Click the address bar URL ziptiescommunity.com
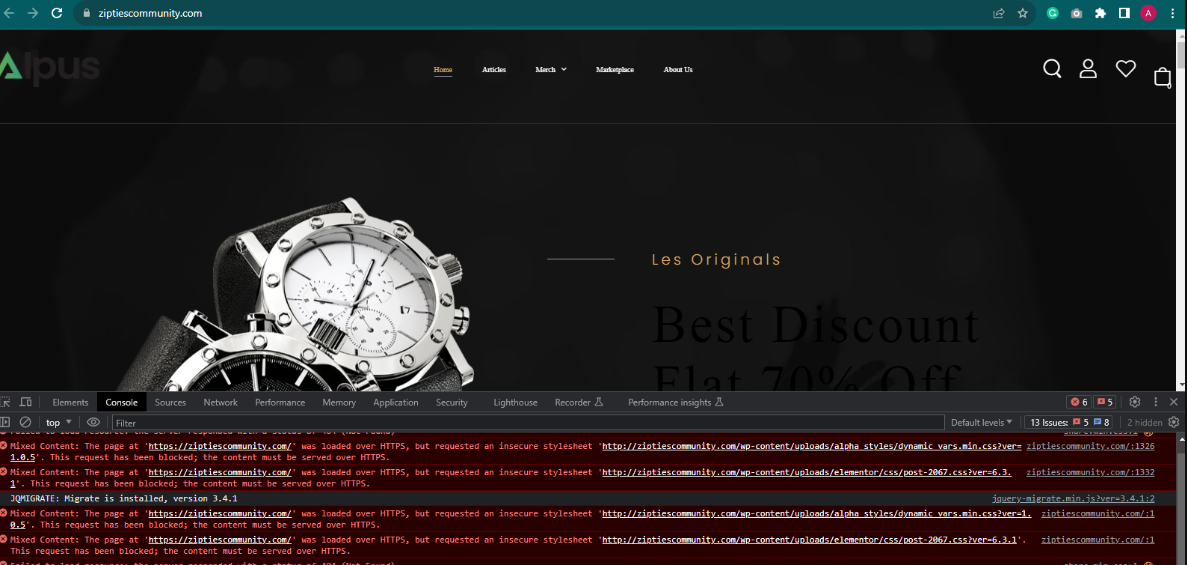1187x565 pixels. click(x=151, y=13)
